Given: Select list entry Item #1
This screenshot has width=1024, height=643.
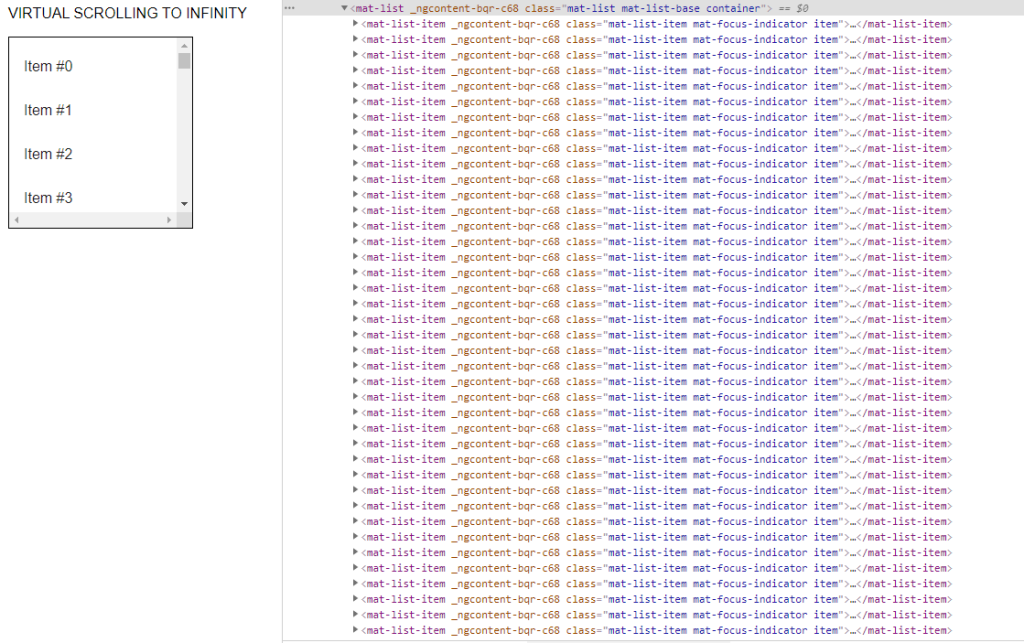Looking at the screenshot, I should click(48, 110).
